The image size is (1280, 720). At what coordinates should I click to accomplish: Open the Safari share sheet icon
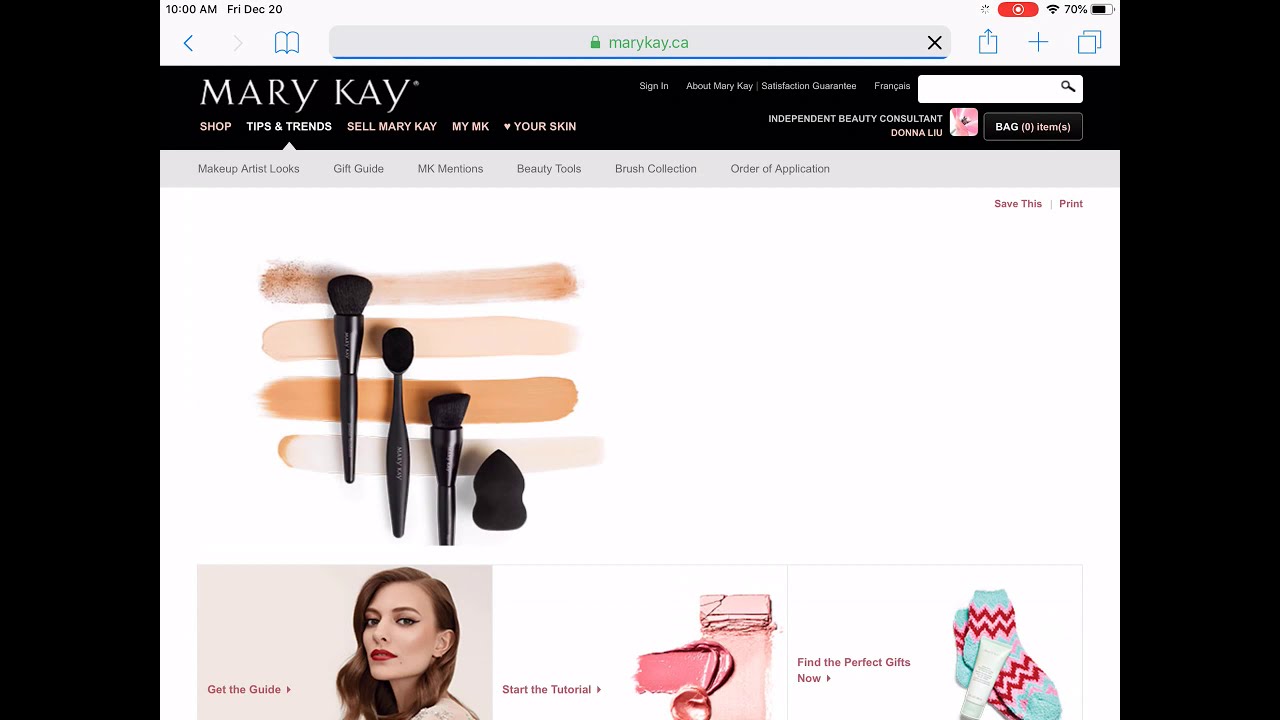click(x=988, y=41)
